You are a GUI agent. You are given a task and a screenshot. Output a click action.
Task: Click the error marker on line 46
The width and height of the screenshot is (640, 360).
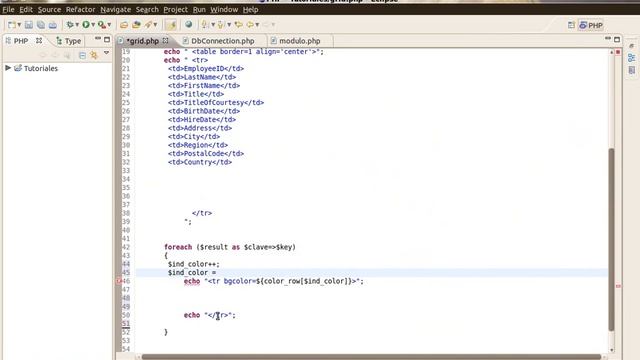(119, 281)
